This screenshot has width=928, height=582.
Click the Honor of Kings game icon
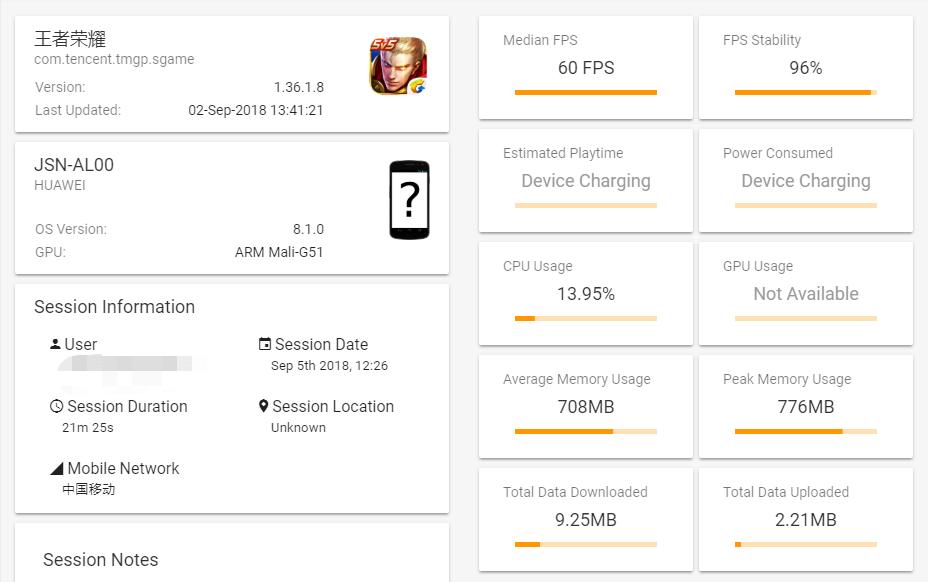398,66
